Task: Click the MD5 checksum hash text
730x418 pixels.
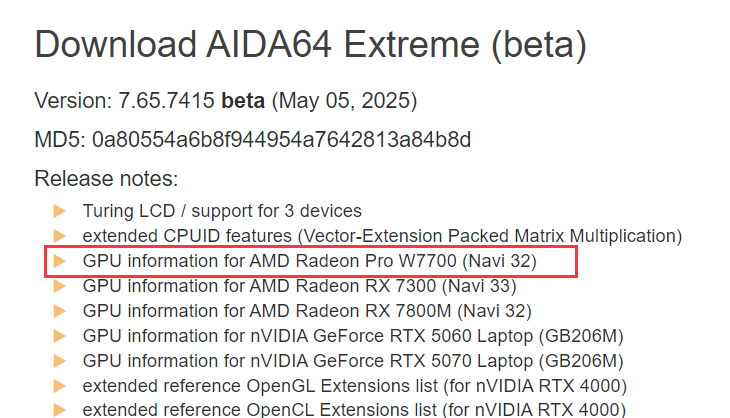Action: click(x=281, y=139)
